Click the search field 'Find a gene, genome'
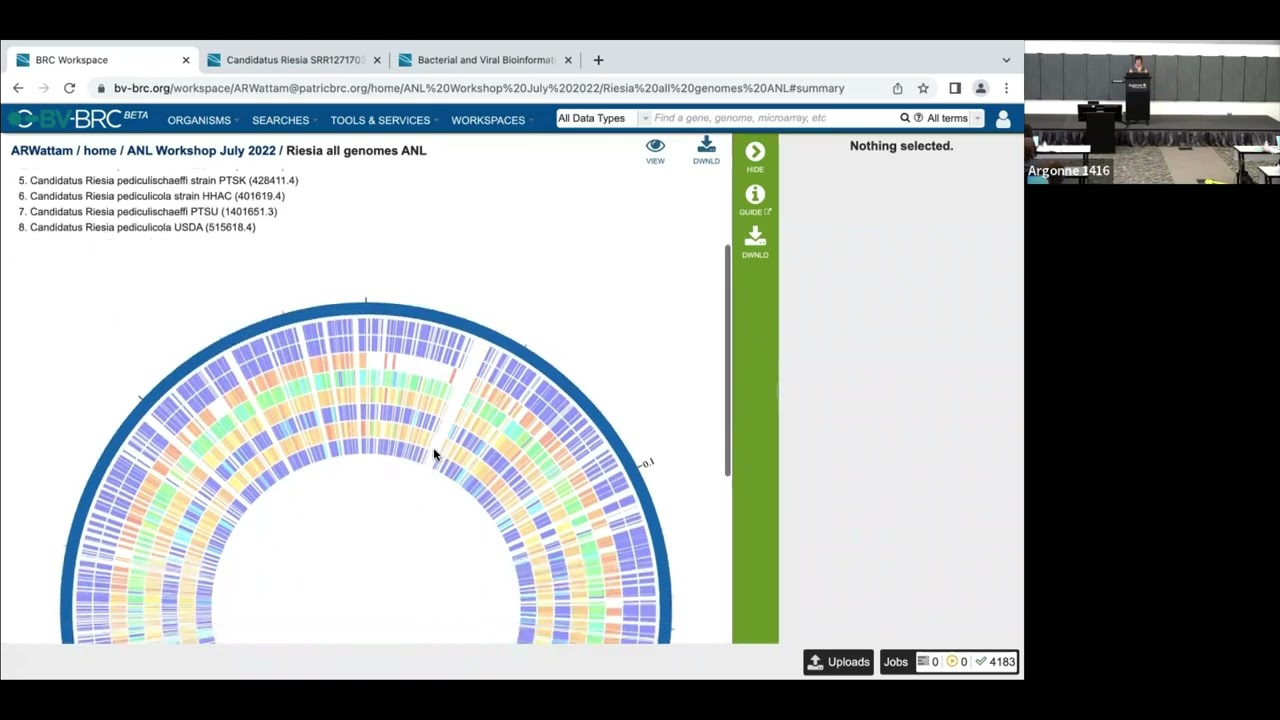Screen dimensions: 1280x720 coord(774,118)
